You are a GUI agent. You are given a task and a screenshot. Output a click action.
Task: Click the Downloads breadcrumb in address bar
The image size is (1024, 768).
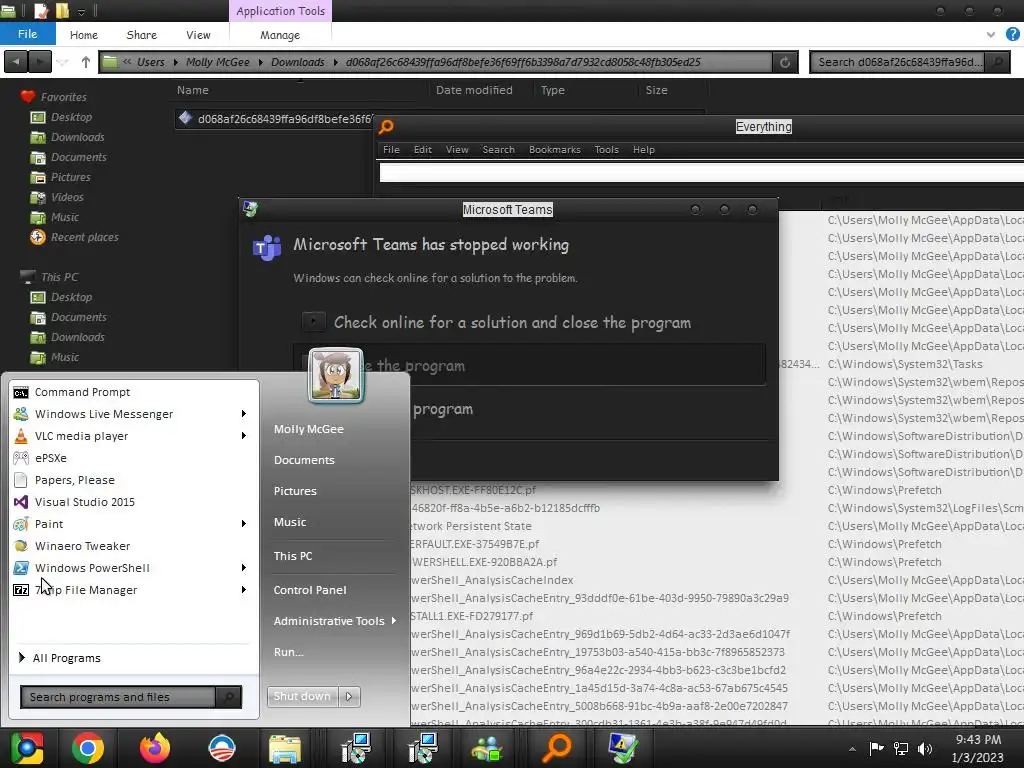pyautogui.click(x=298, y=62)
